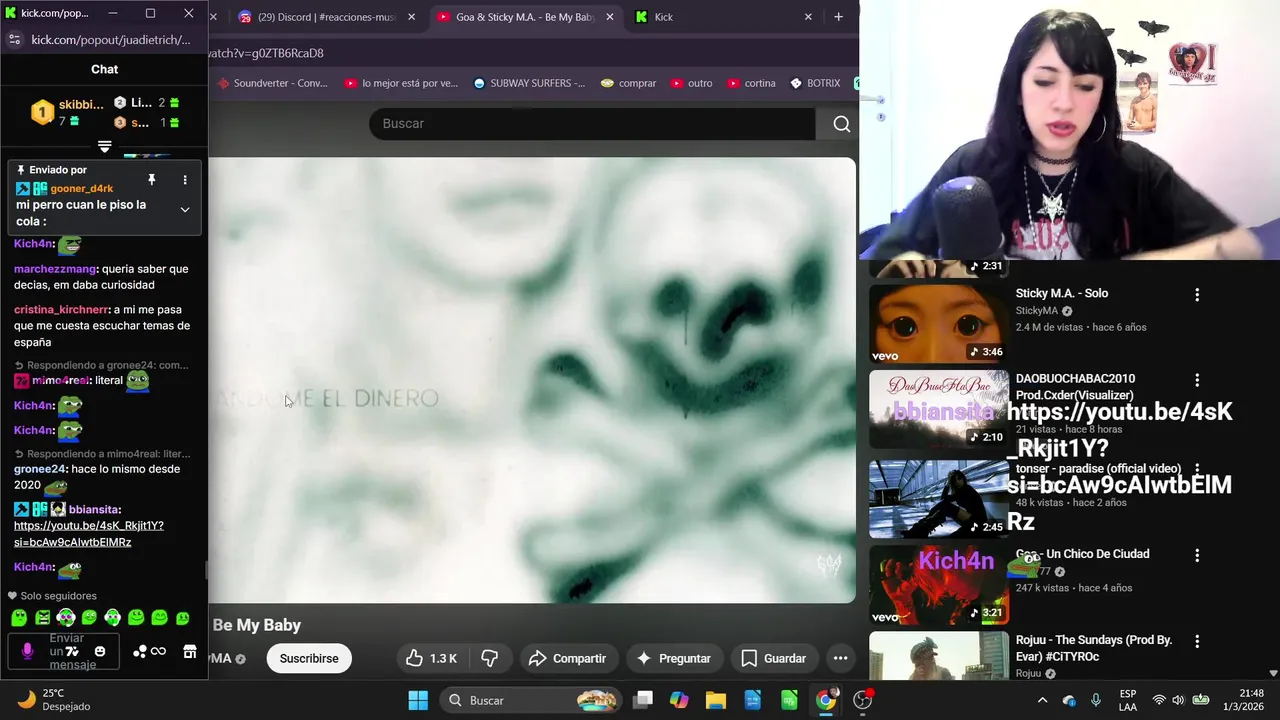Open bbiansita's youtu.be link in chat
Screen dimensions: 1280x720
pos(88,534)
